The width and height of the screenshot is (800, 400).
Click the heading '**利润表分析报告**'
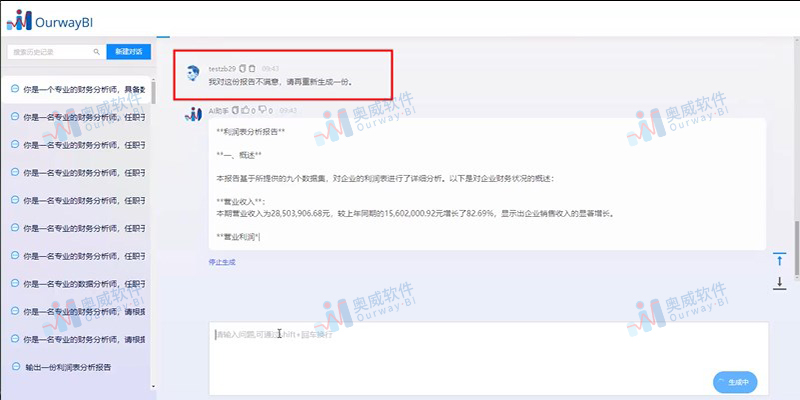(x=251, y=131)
